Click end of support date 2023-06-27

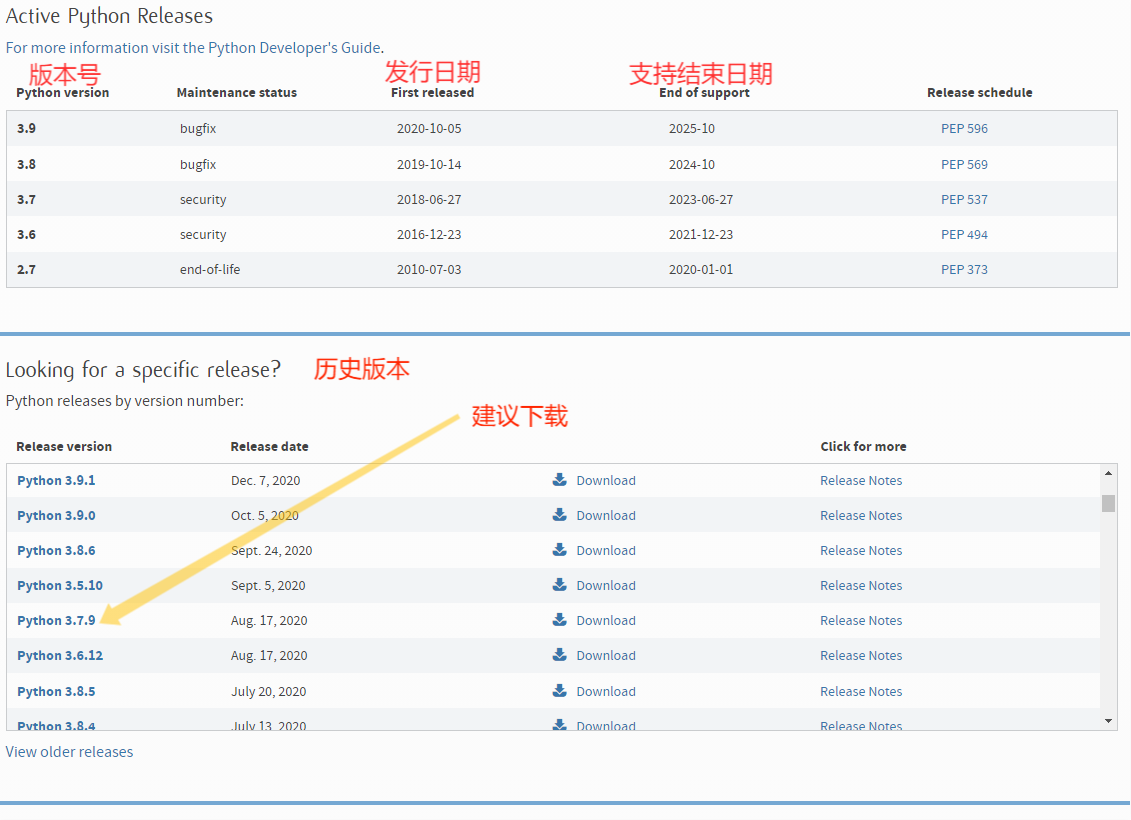click(x=700, y=199)
